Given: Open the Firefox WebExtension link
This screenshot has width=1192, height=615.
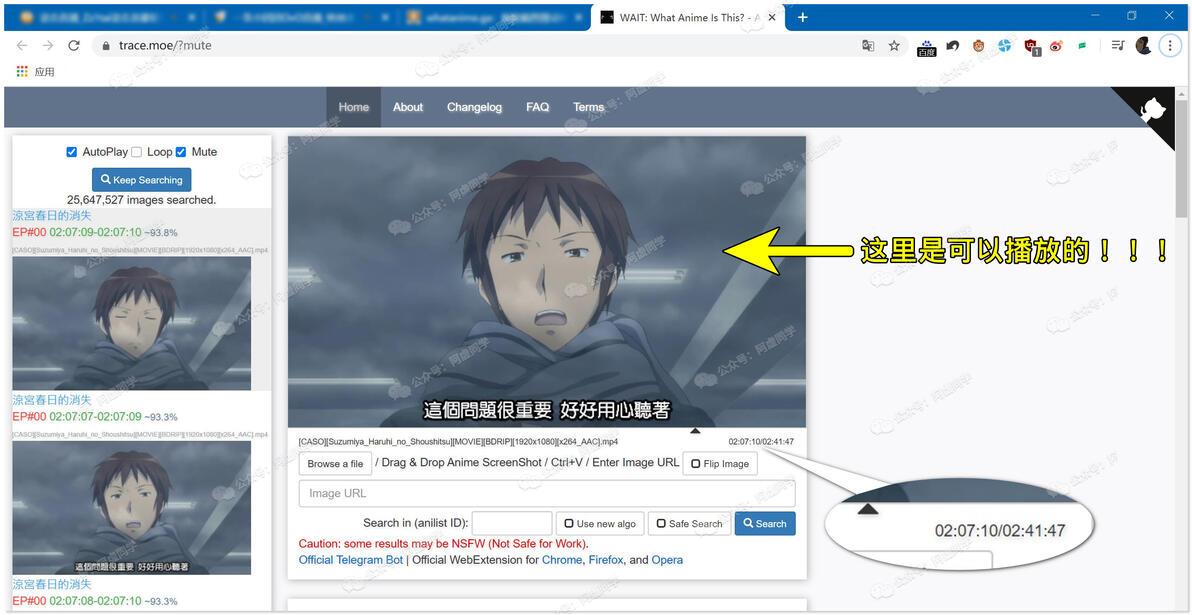Looking at the screenshot, I should tap(606, 560).
